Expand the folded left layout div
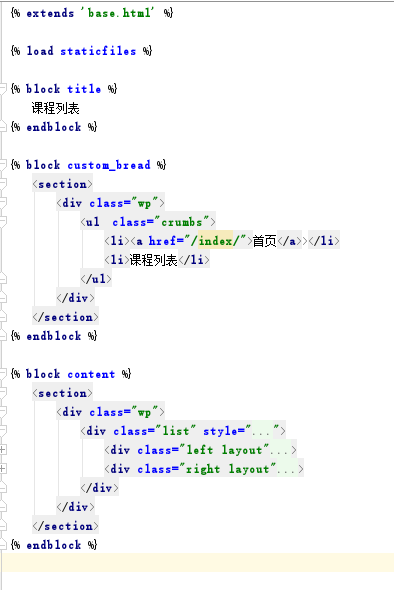Image resolution: width=394 pixels, height=590 pixels. pos(3,450)
